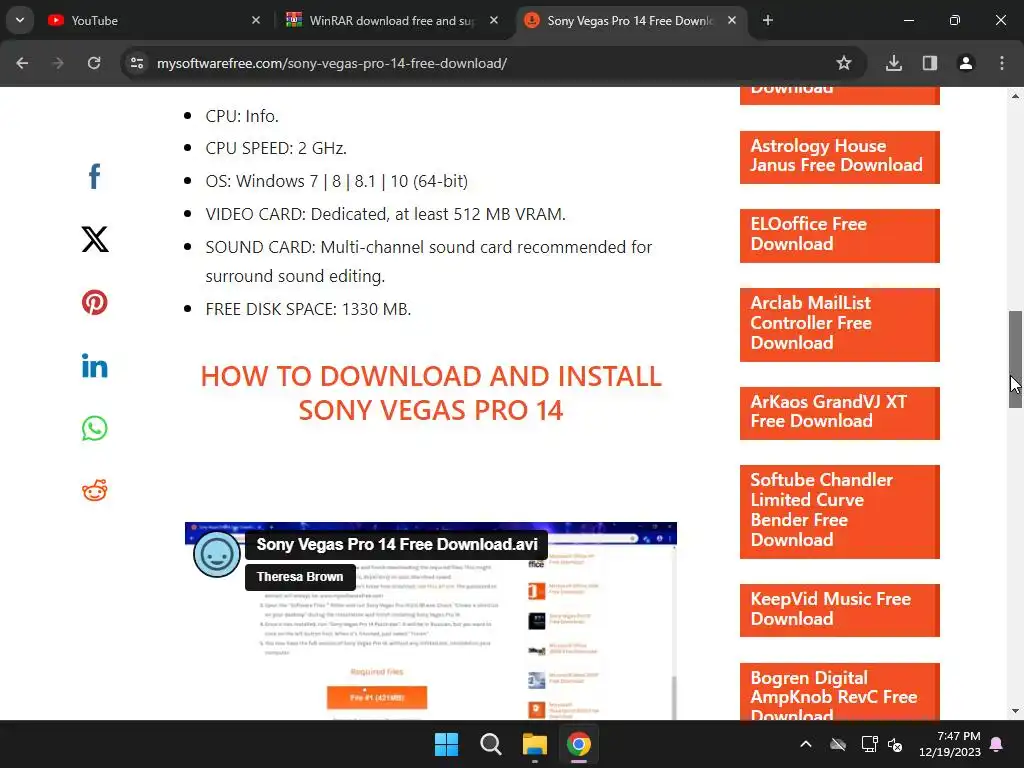Click the text FREE DISK SPACE: 1330 MB.
The height and width of the screenshot is (768, 1024).
click(x=308, y=309)
